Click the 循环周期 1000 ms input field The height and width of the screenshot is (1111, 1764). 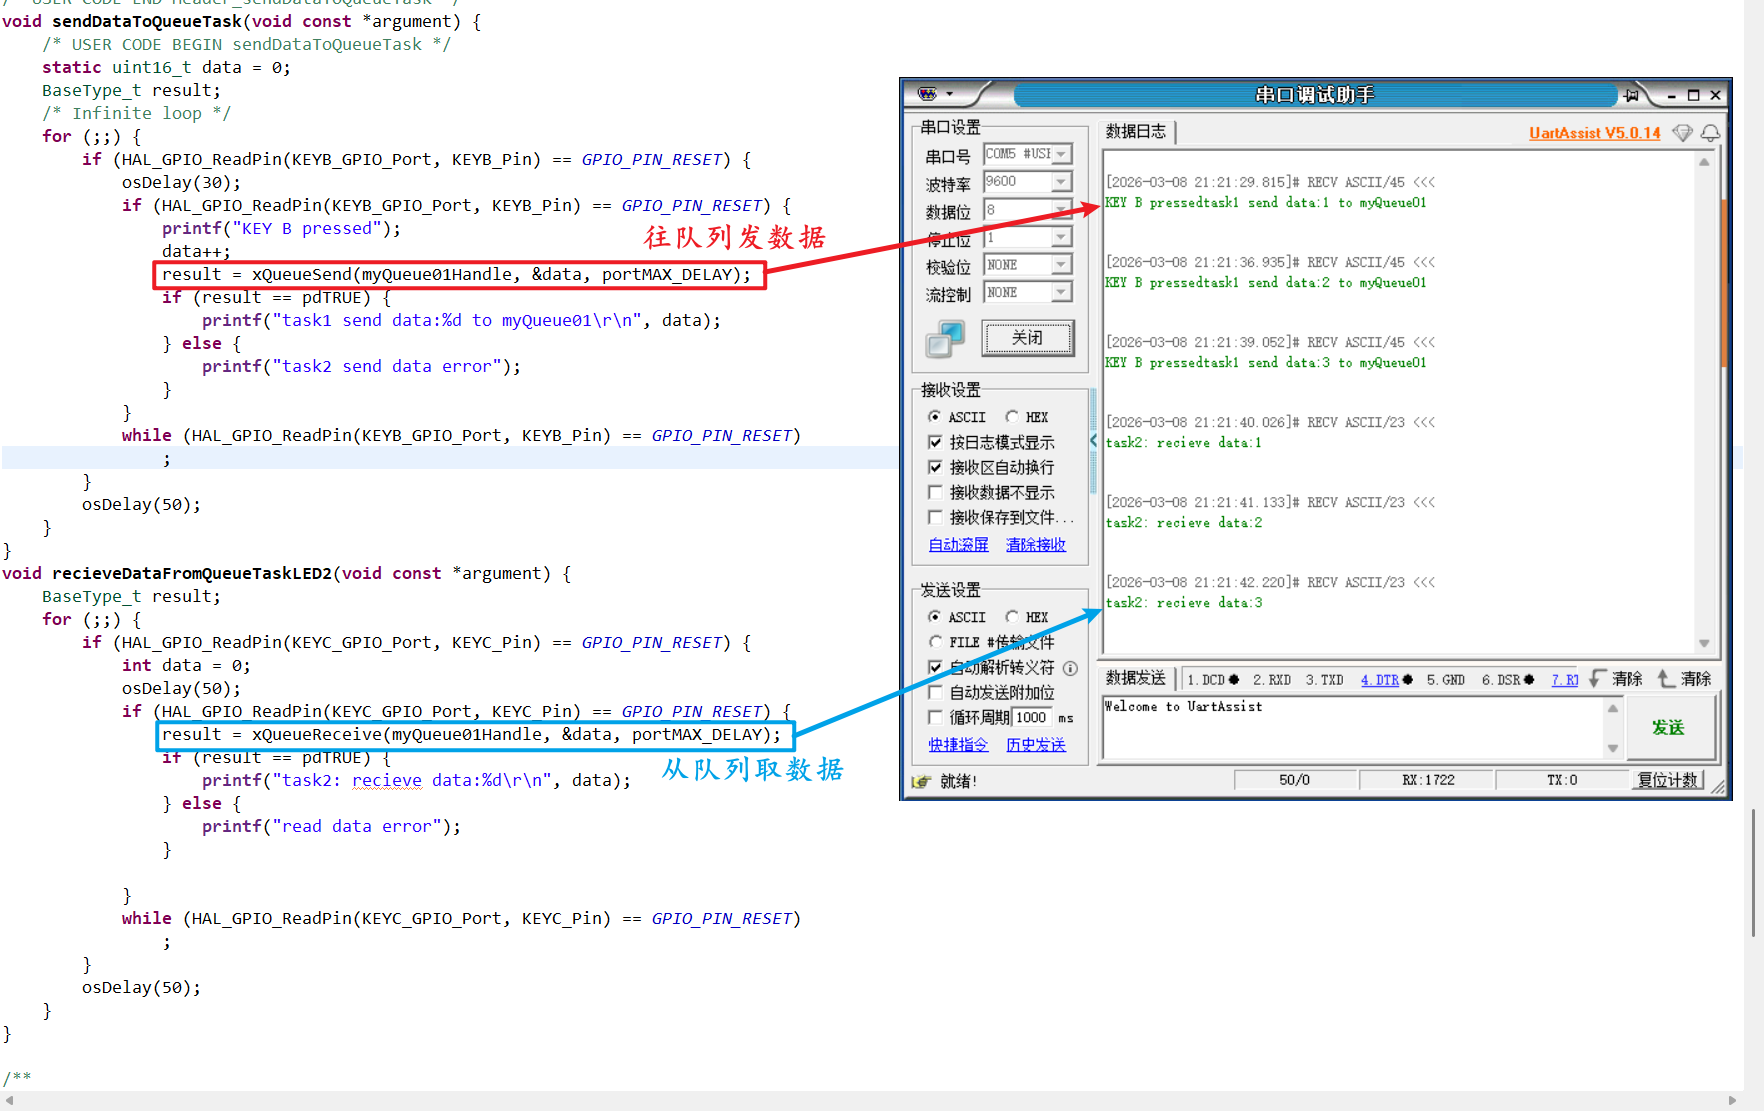tap(1030, 718)
